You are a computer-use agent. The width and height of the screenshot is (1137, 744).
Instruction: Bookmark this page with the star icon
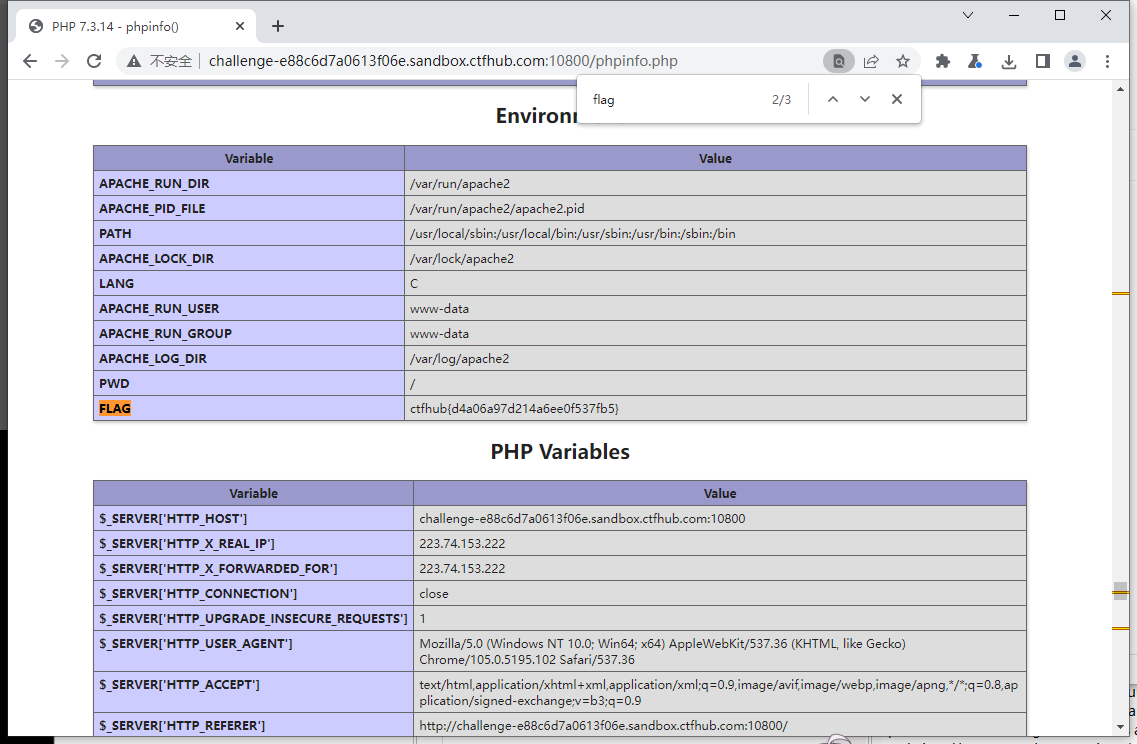(x=903, y=62)
